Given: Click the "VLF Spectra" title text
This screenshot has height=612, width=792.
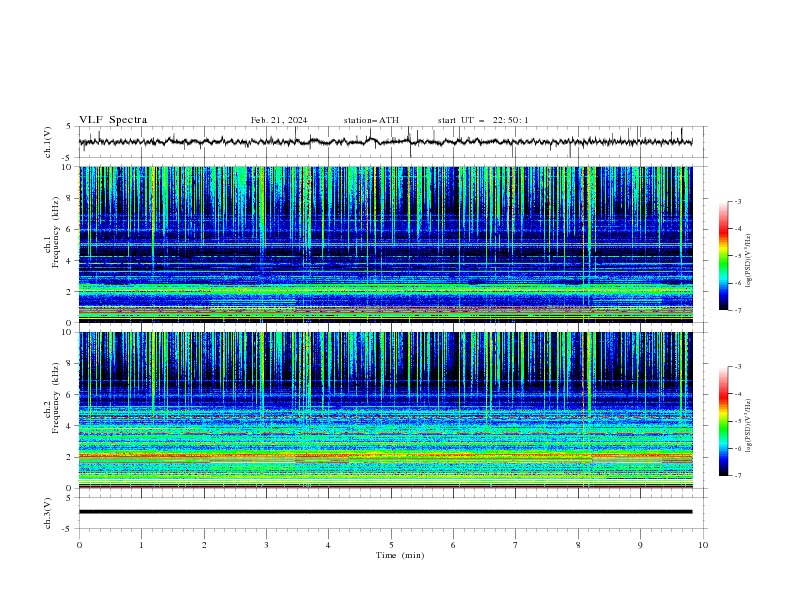Looking at the screenshot, I should coord(113,120).
